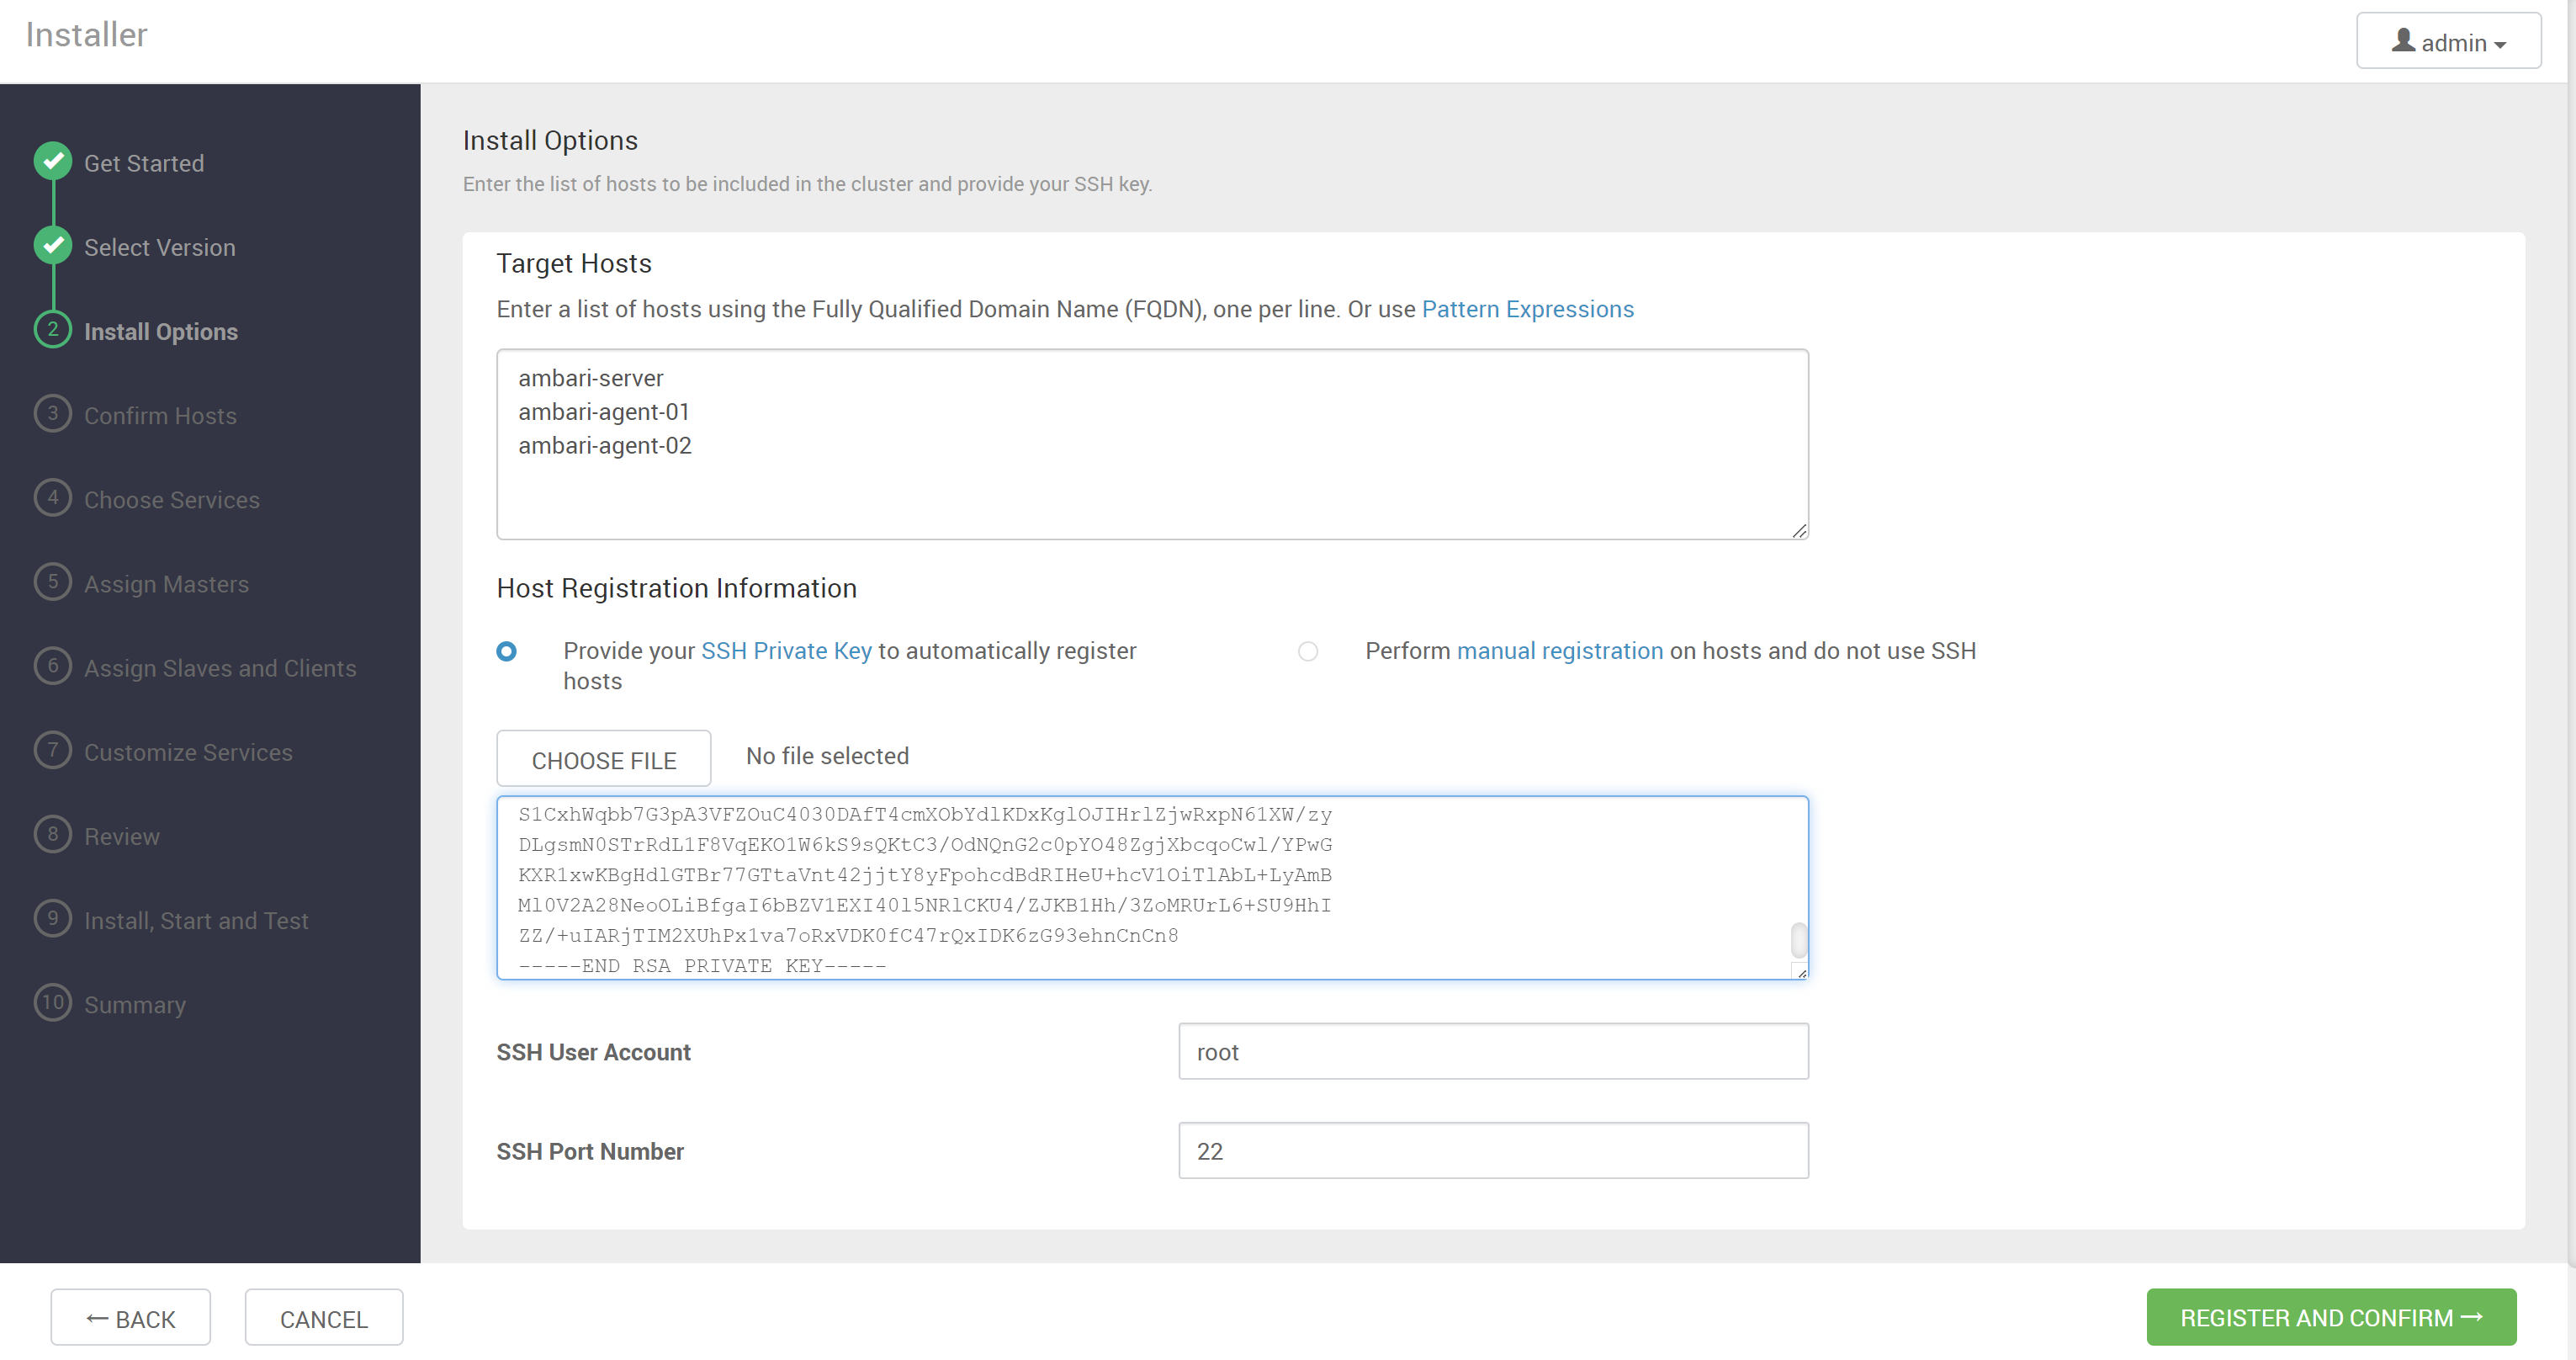Click the 'No file selected' text
The height and width of the screenshot is (1360, 2576).
pyautogui.click(x=827, y=756)
